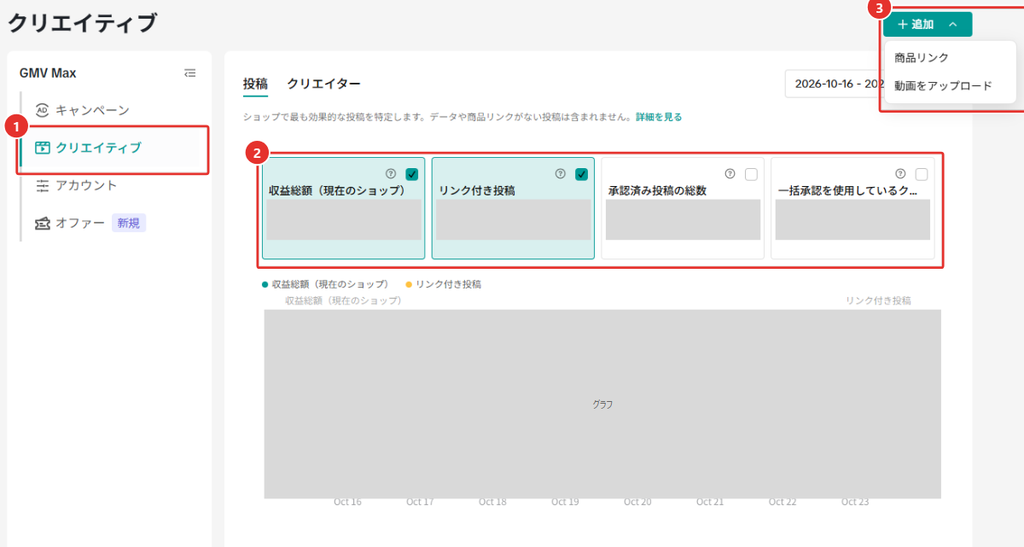Uncheck the 収益総額（現在のショップ） checkbox
The width and height of the screenshot is (1024, 547).
(x=411, y=174)
